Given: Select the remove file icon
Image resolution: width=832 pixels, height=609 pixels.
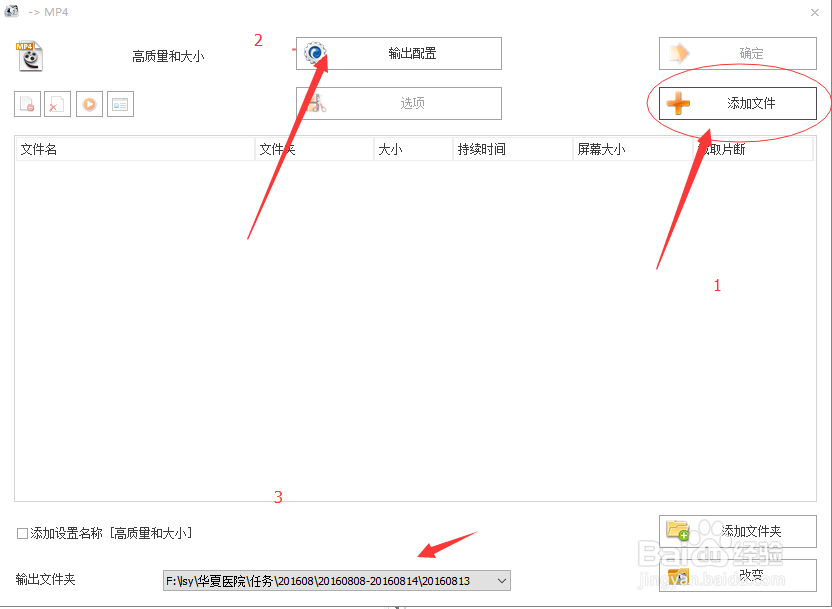Looking at the screenshot, I should tap(27, 103).
